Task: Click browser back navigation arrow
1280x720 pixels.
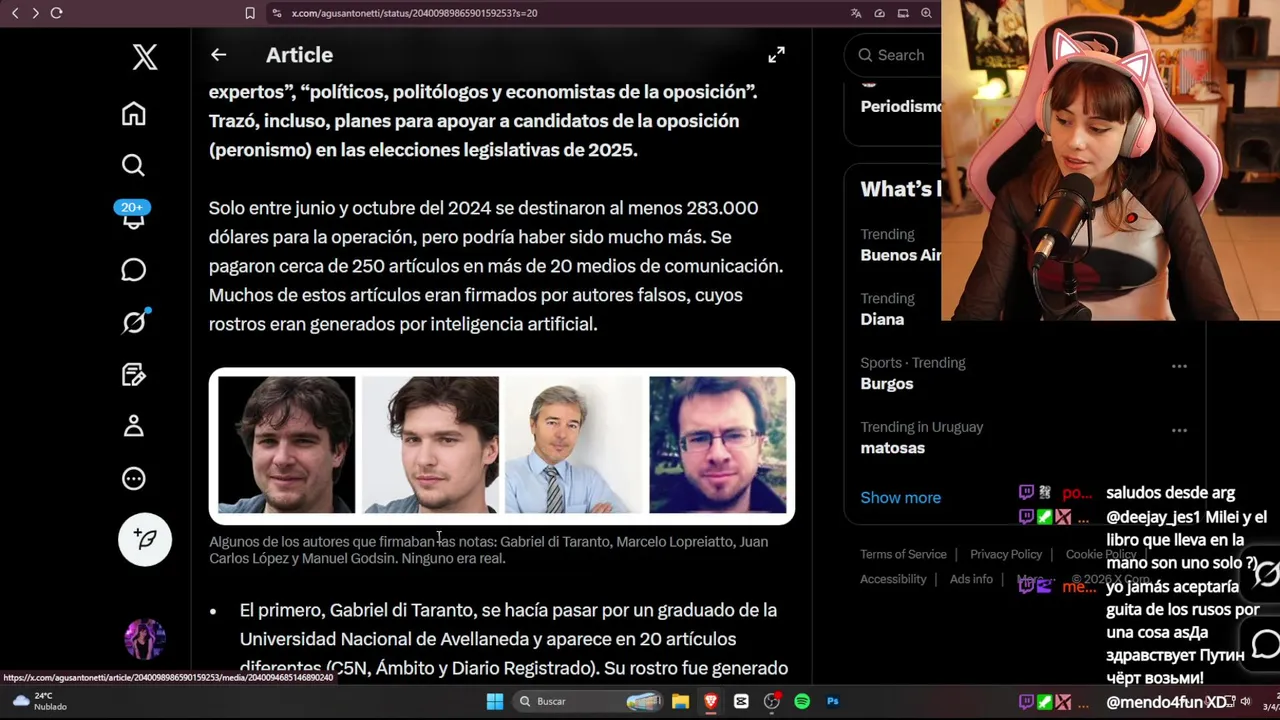Action: pyautogui.click(x=15, y=13)
